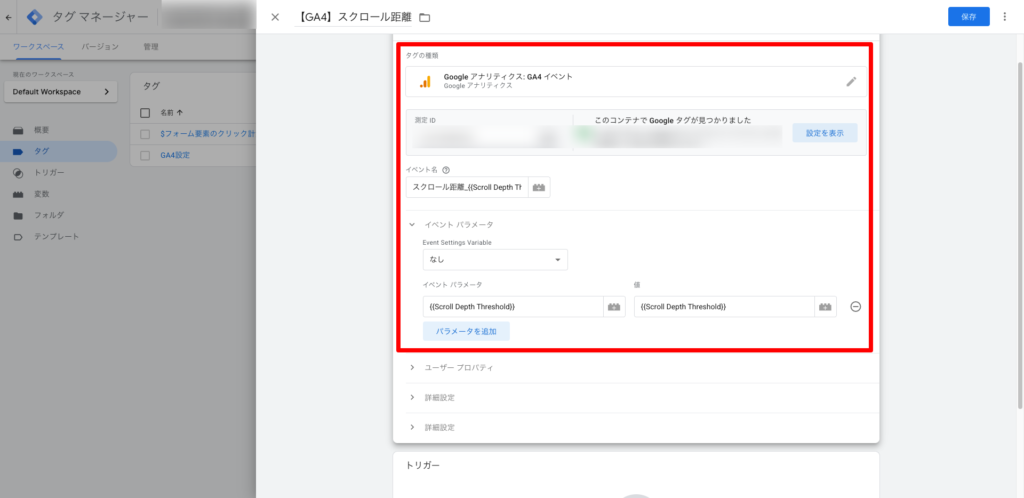Click the variable icon beside parameter value field

coord(825,307)
